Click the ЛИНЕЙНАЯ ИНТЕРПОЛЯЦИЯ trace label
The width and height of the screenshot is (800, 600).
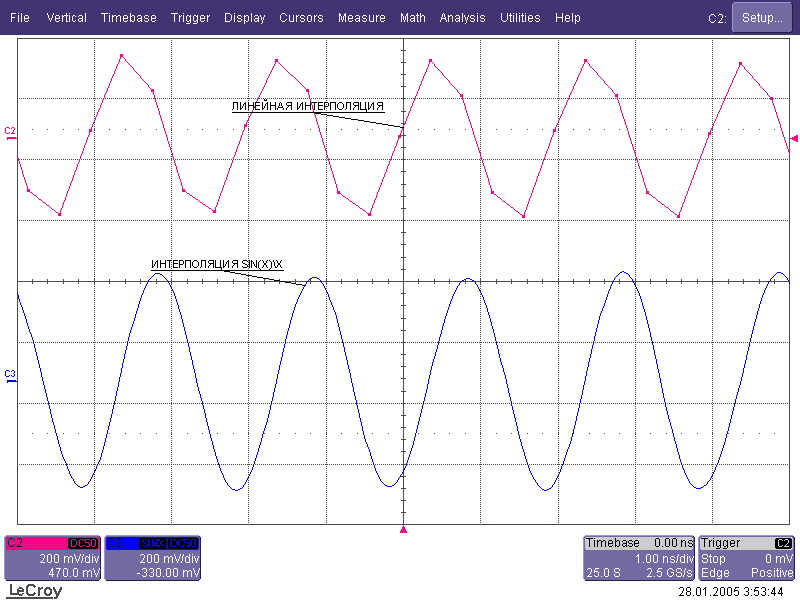coord(307,106)
